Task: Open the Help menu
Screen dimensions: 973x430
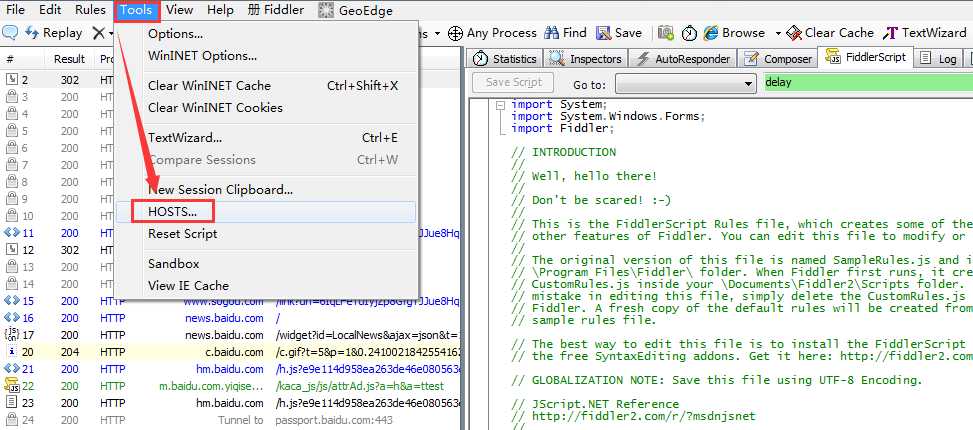Action: pos(220,10)
